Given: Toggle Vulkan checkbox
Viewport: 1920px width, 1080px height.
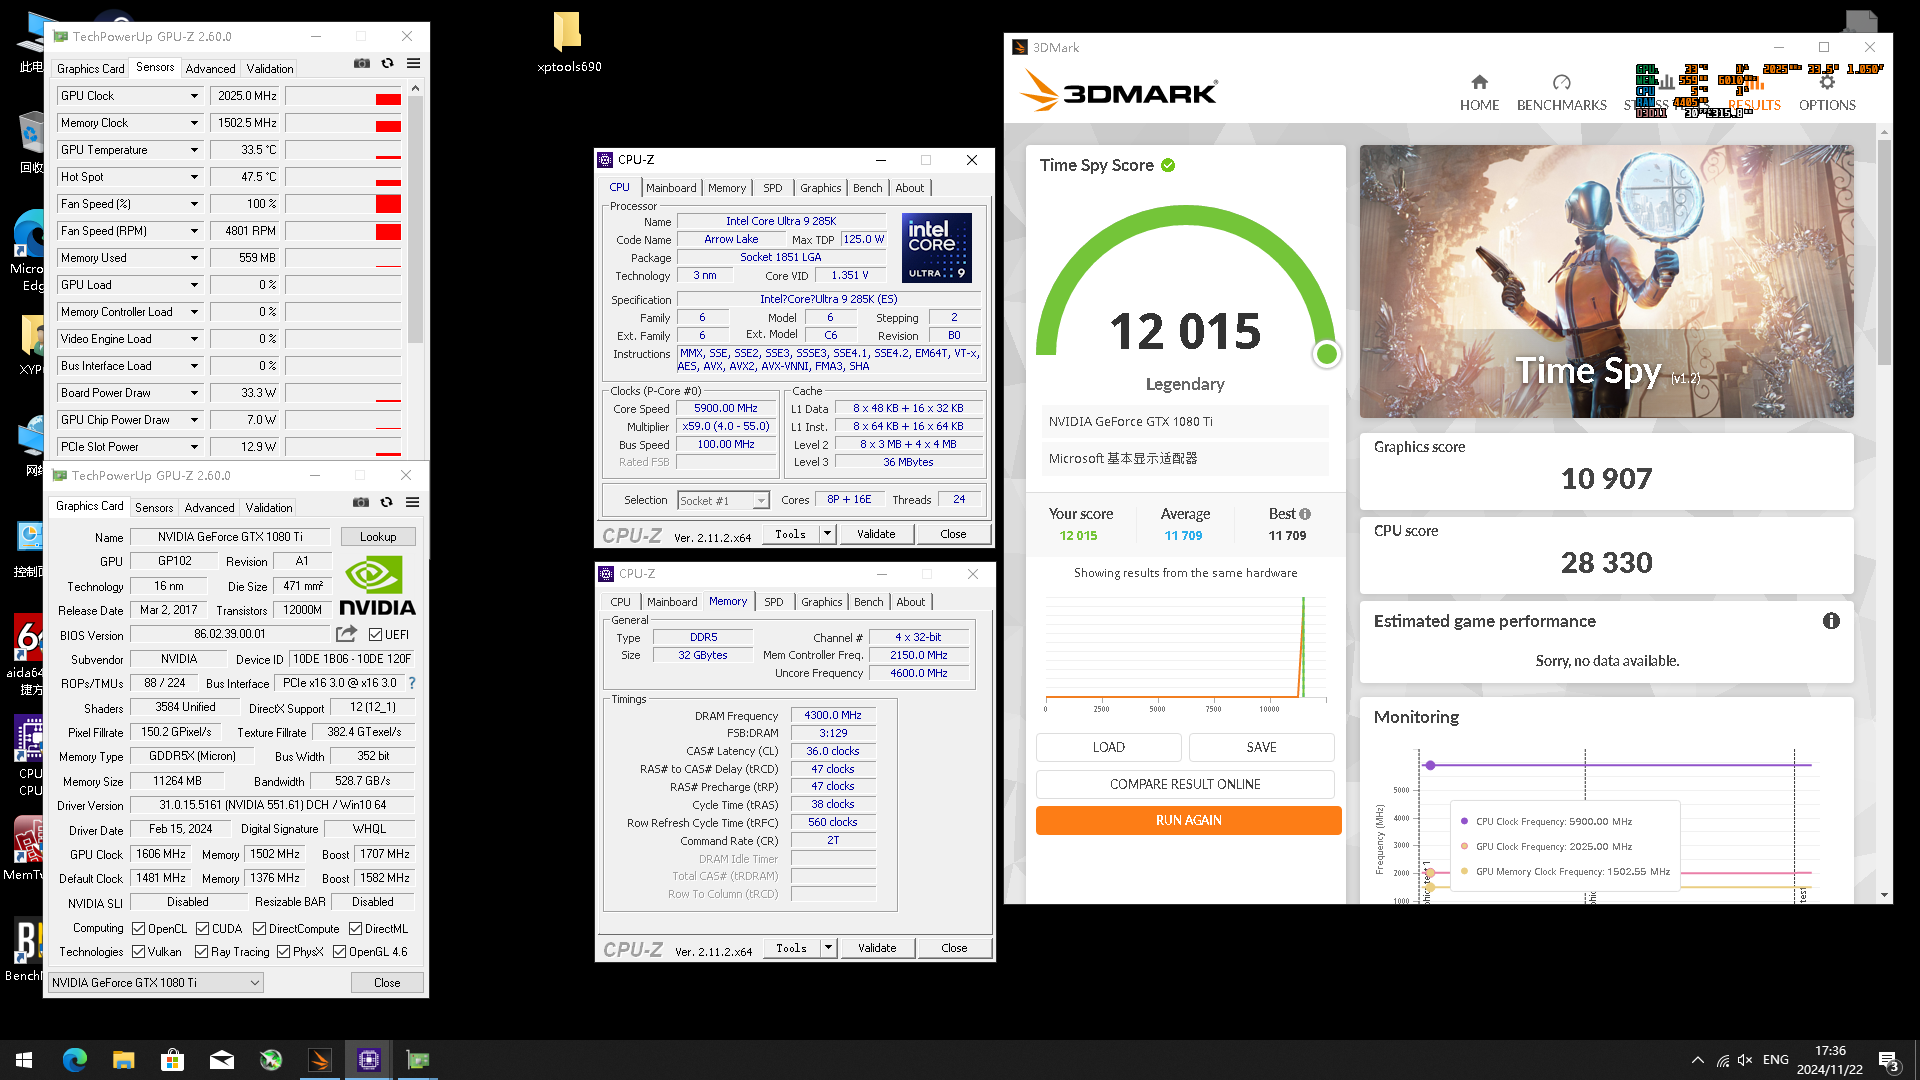Looking at the screenshot, I should point(139,951).
